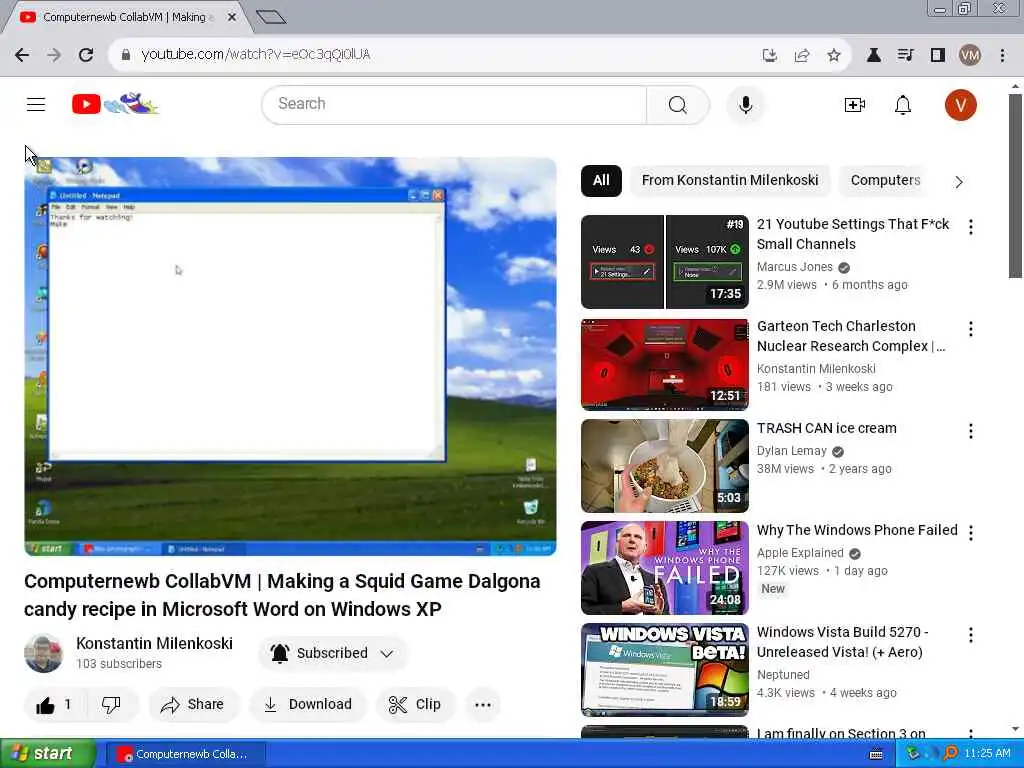
Task: Show more filter chips with right chevron
Action: click(958, 182)
